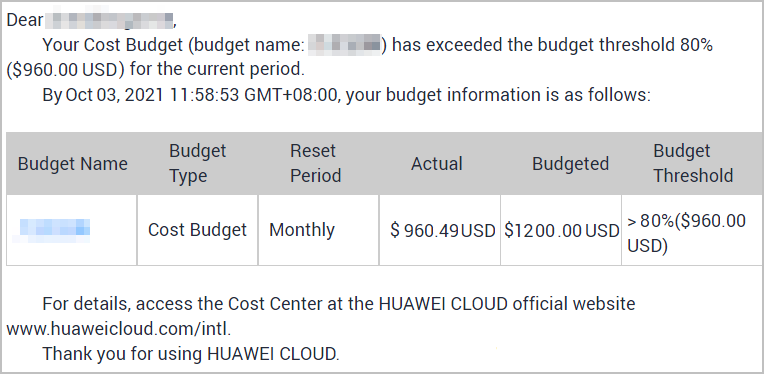Click the $960.49 USD actual amount cell
This screenshot has height=374, width=764.
tap(439, 230)
